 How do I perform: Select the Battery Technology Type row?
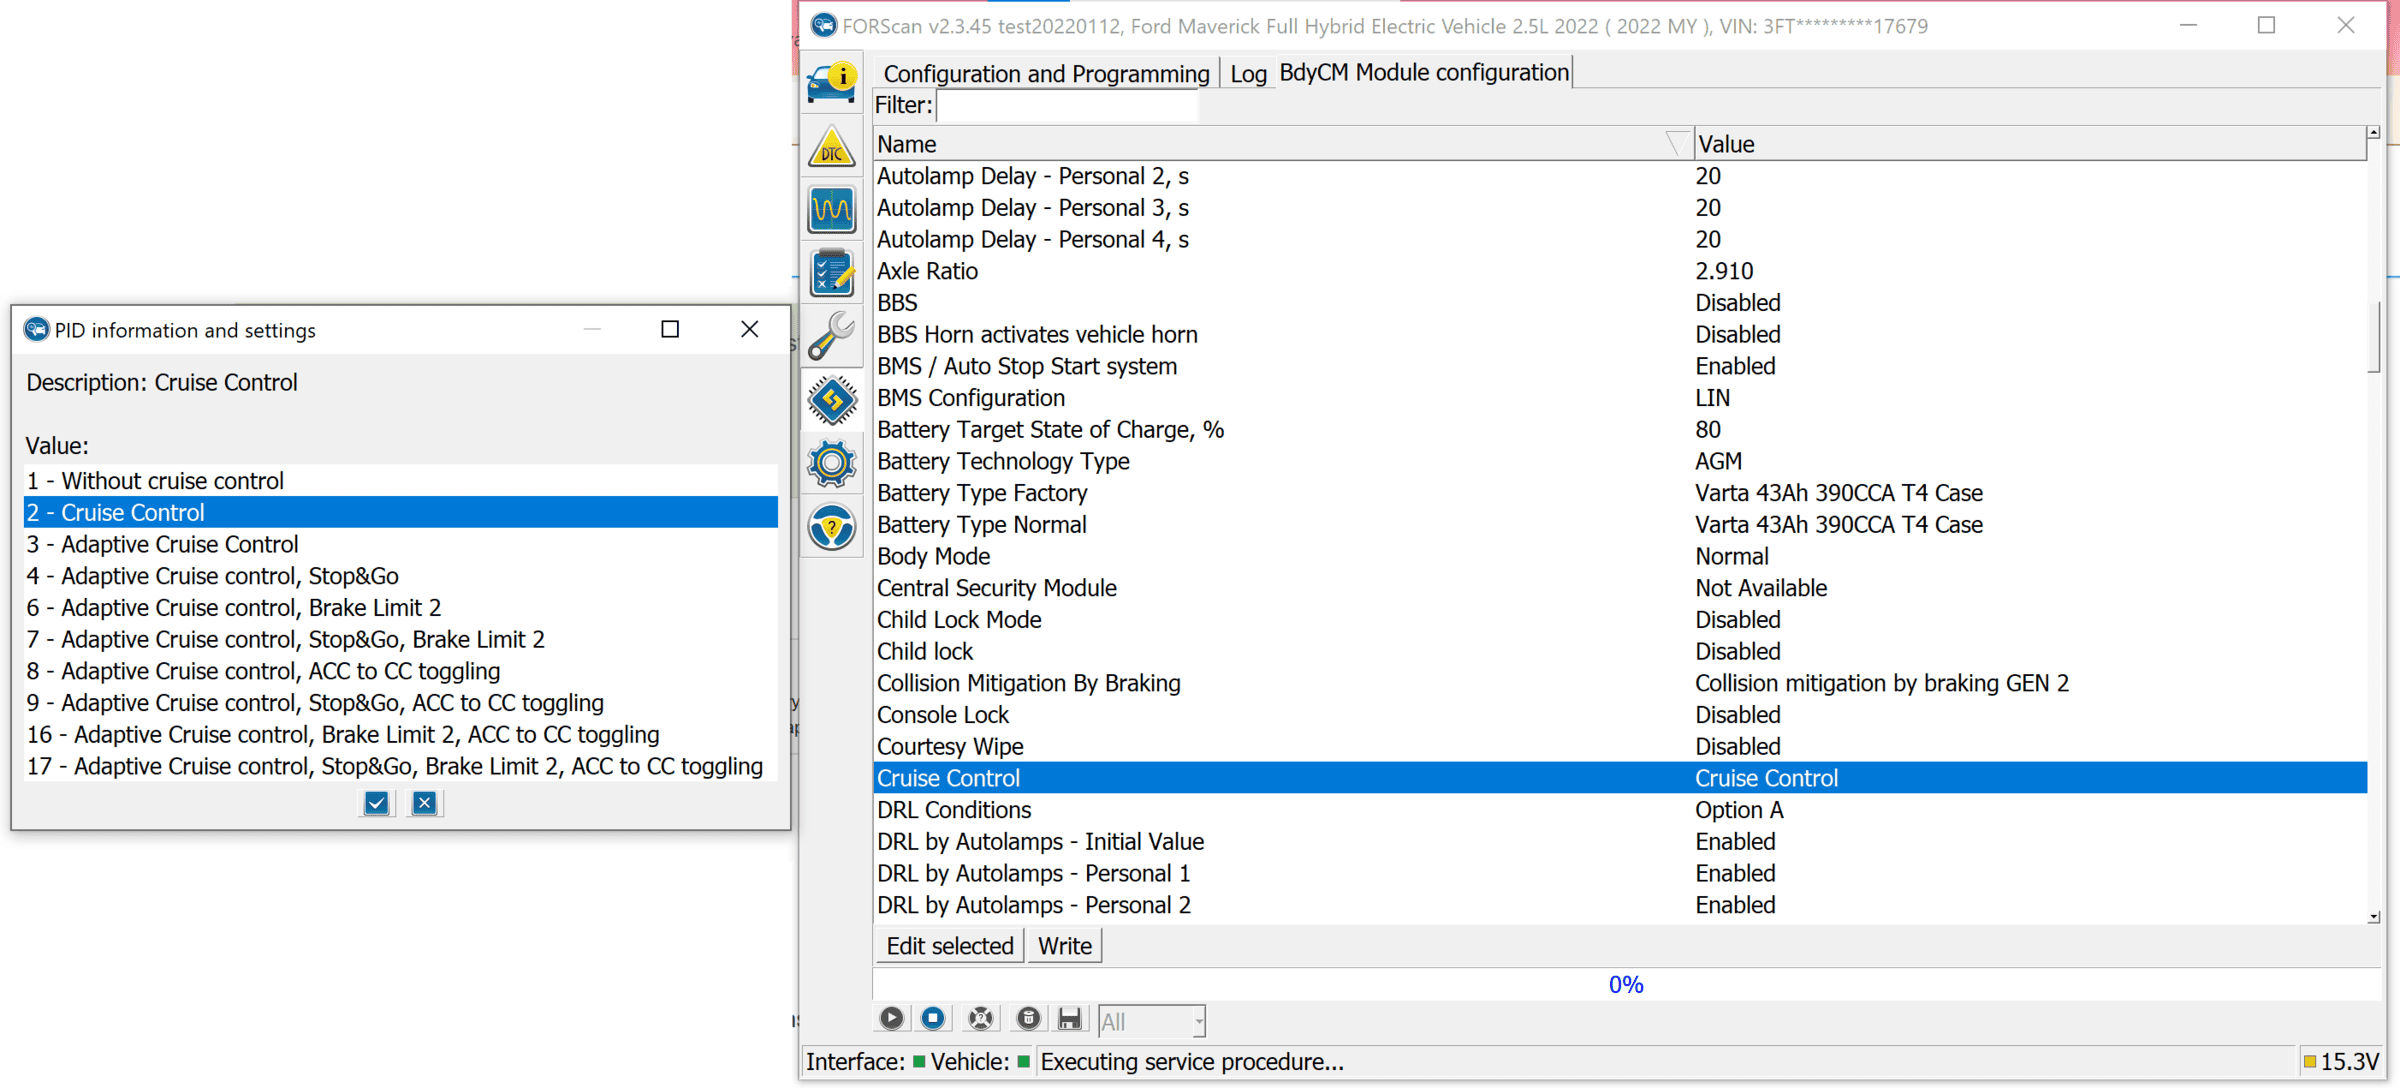pyautogui.click(x=1620, y=461)
